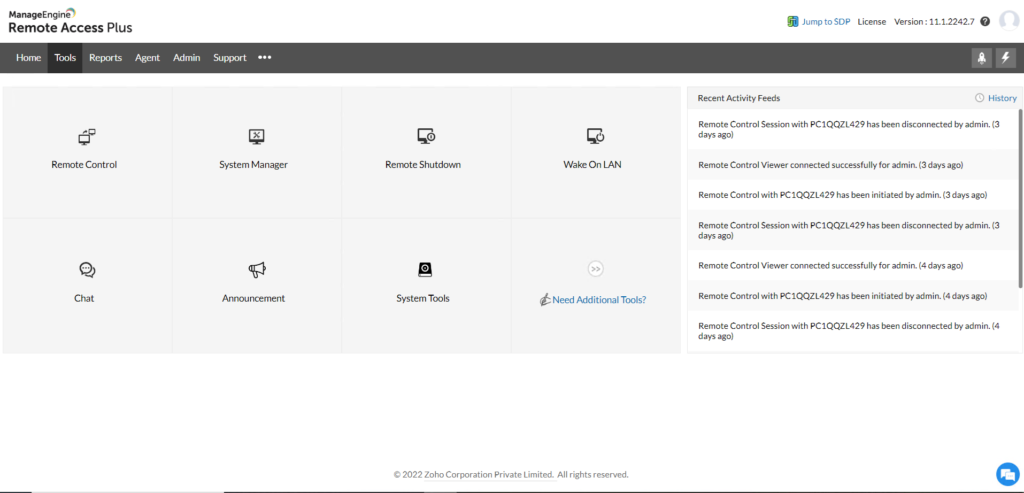Click the Remote Shutdown label
The width and height of the screenshot is (1024, 493).
coord(423,165)
